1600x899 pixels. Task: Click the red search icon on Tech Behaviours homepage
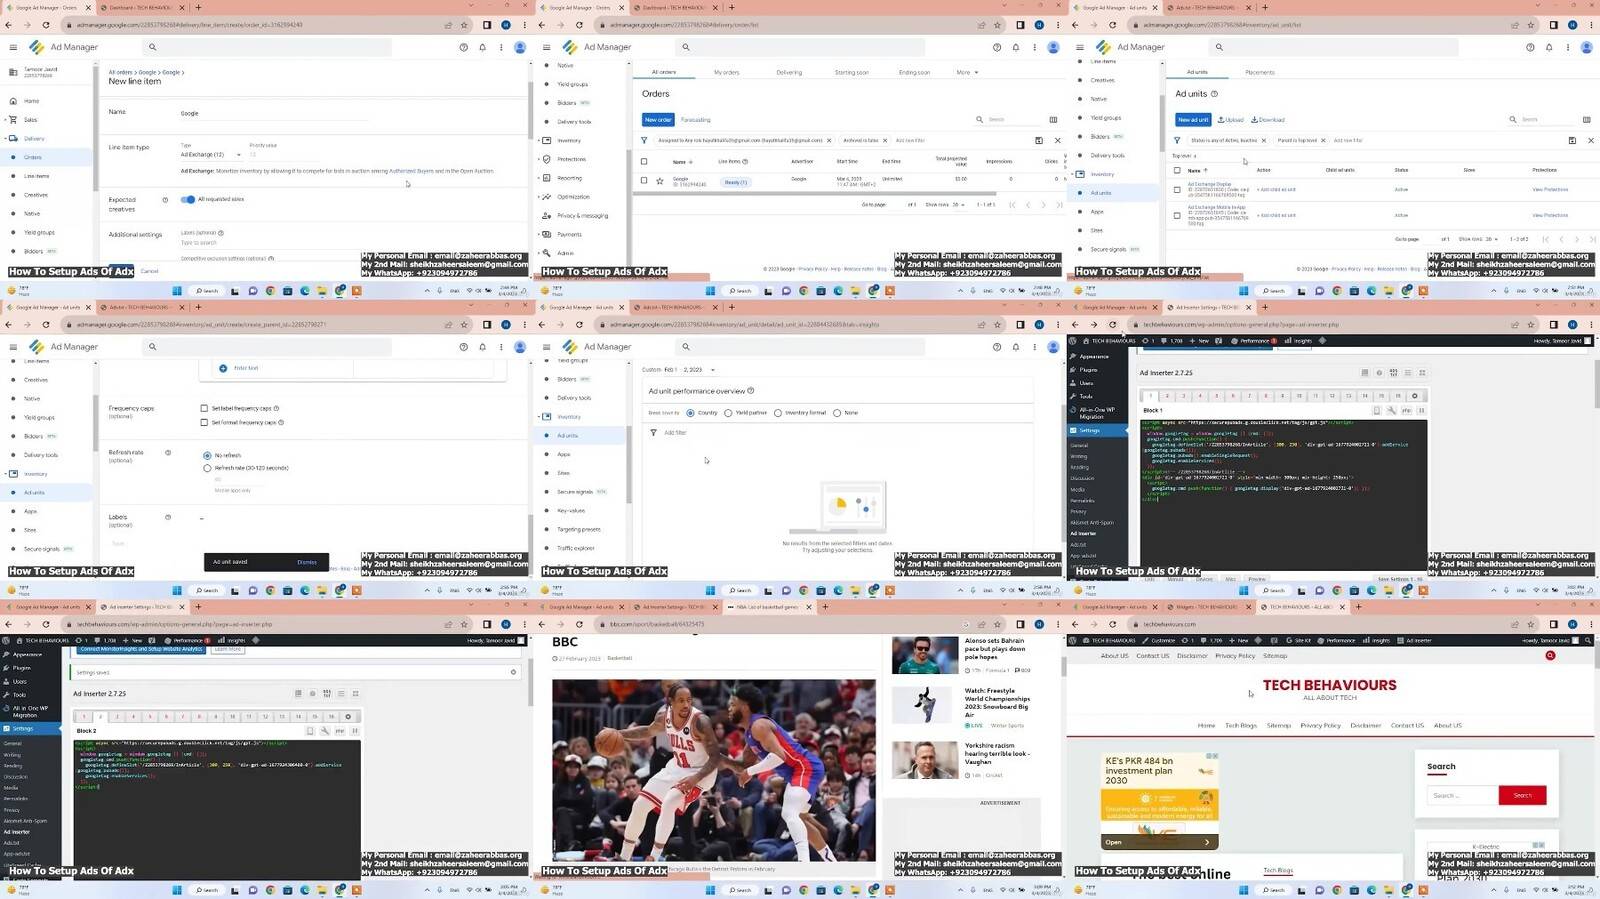(1550, 656)
